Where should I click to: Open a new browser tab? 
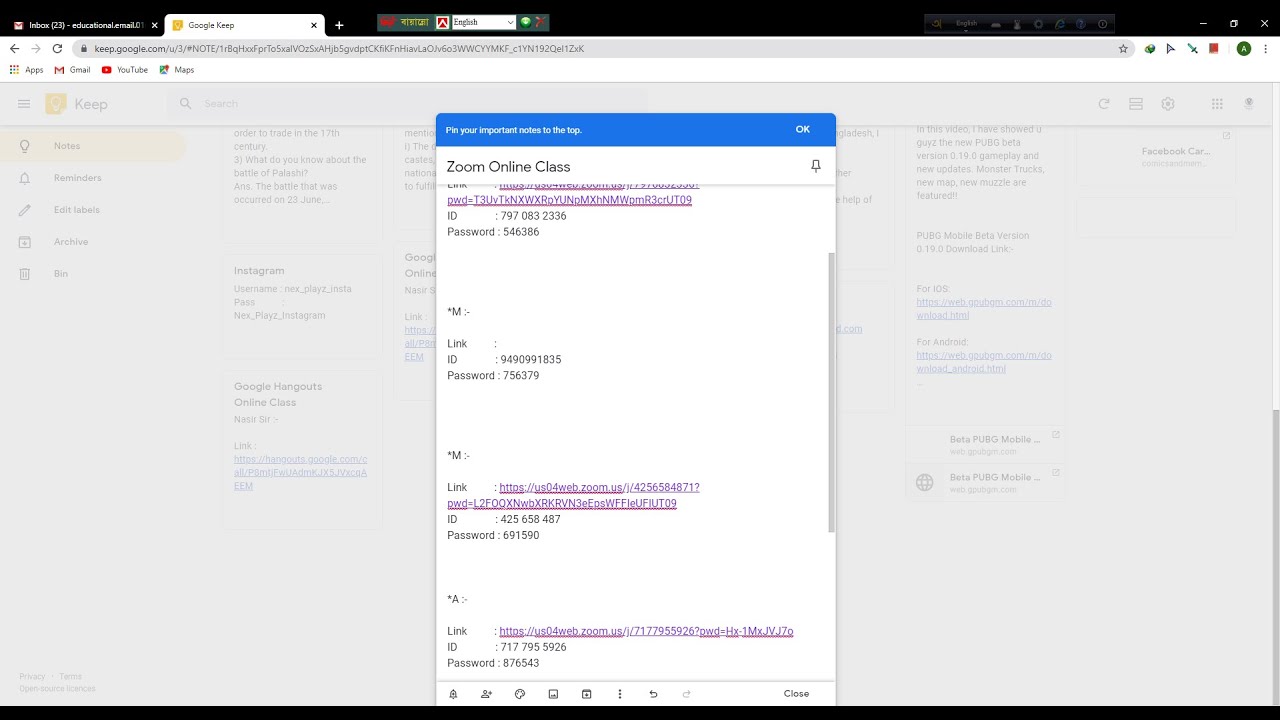tap(339, 25)
